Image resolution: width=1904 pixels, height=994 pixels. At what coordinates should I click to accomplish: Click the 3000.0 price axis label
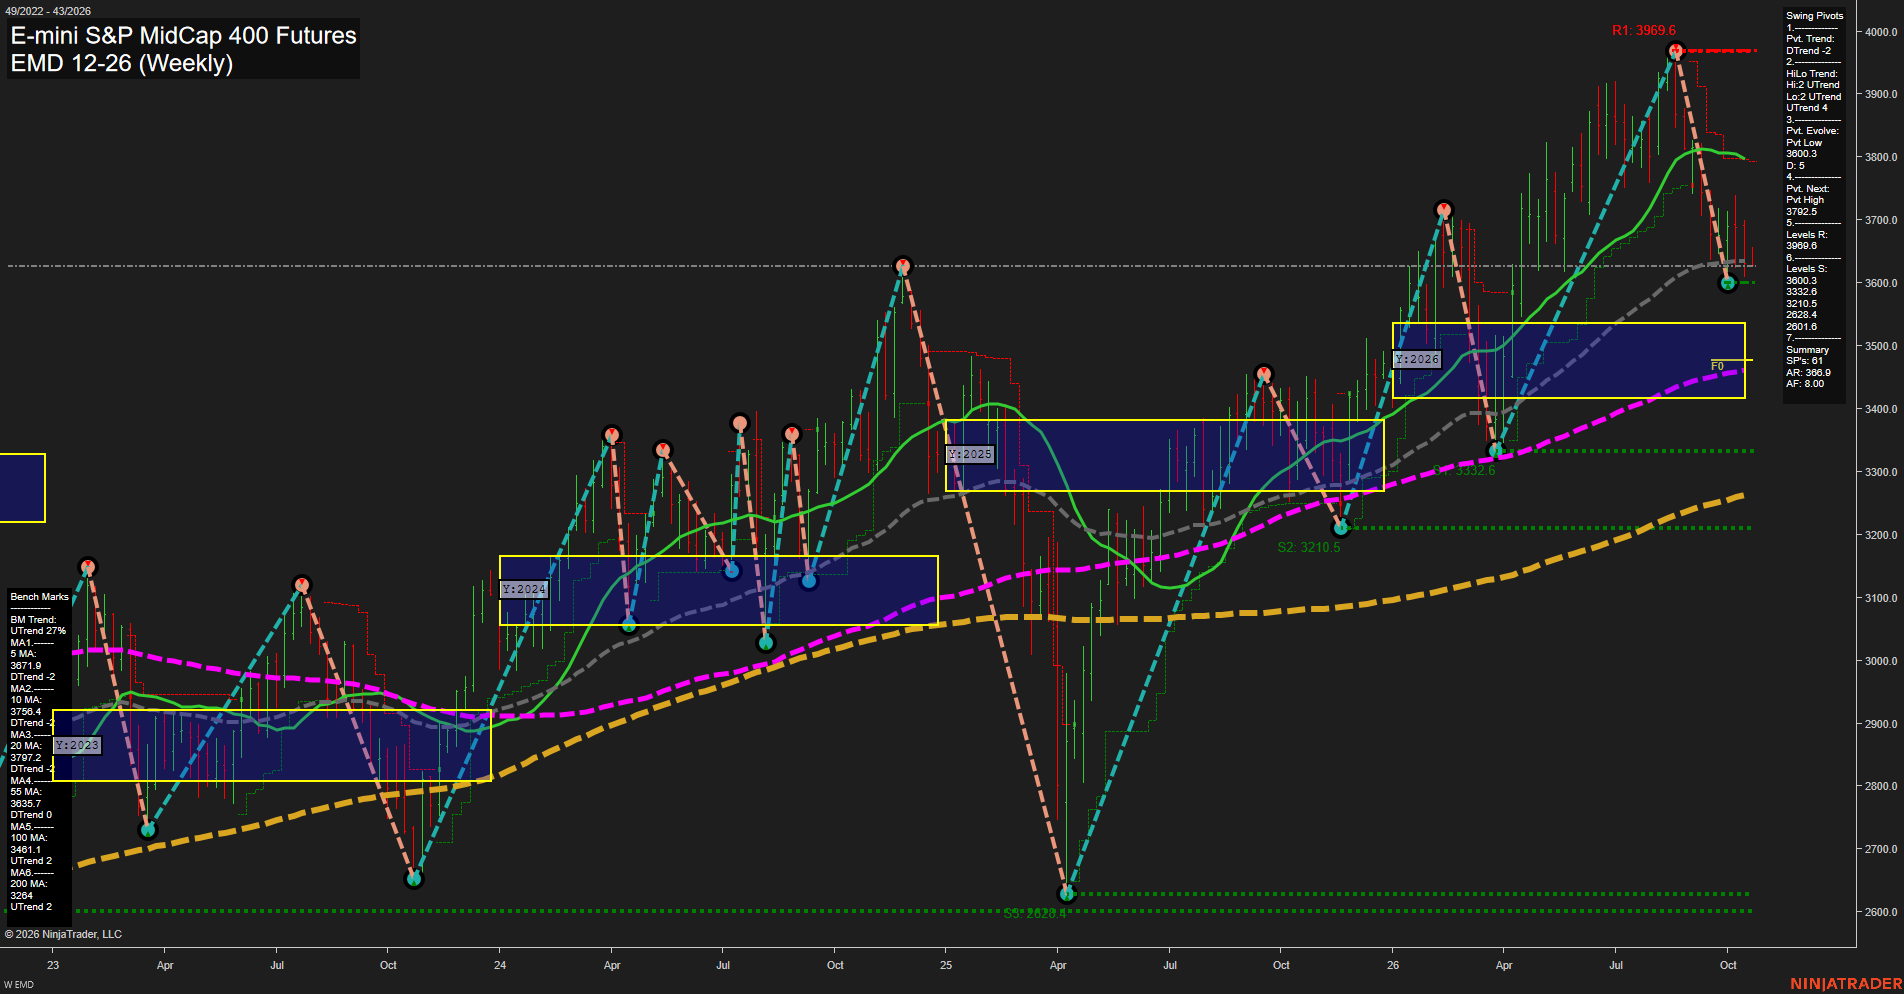(1881, 662)
